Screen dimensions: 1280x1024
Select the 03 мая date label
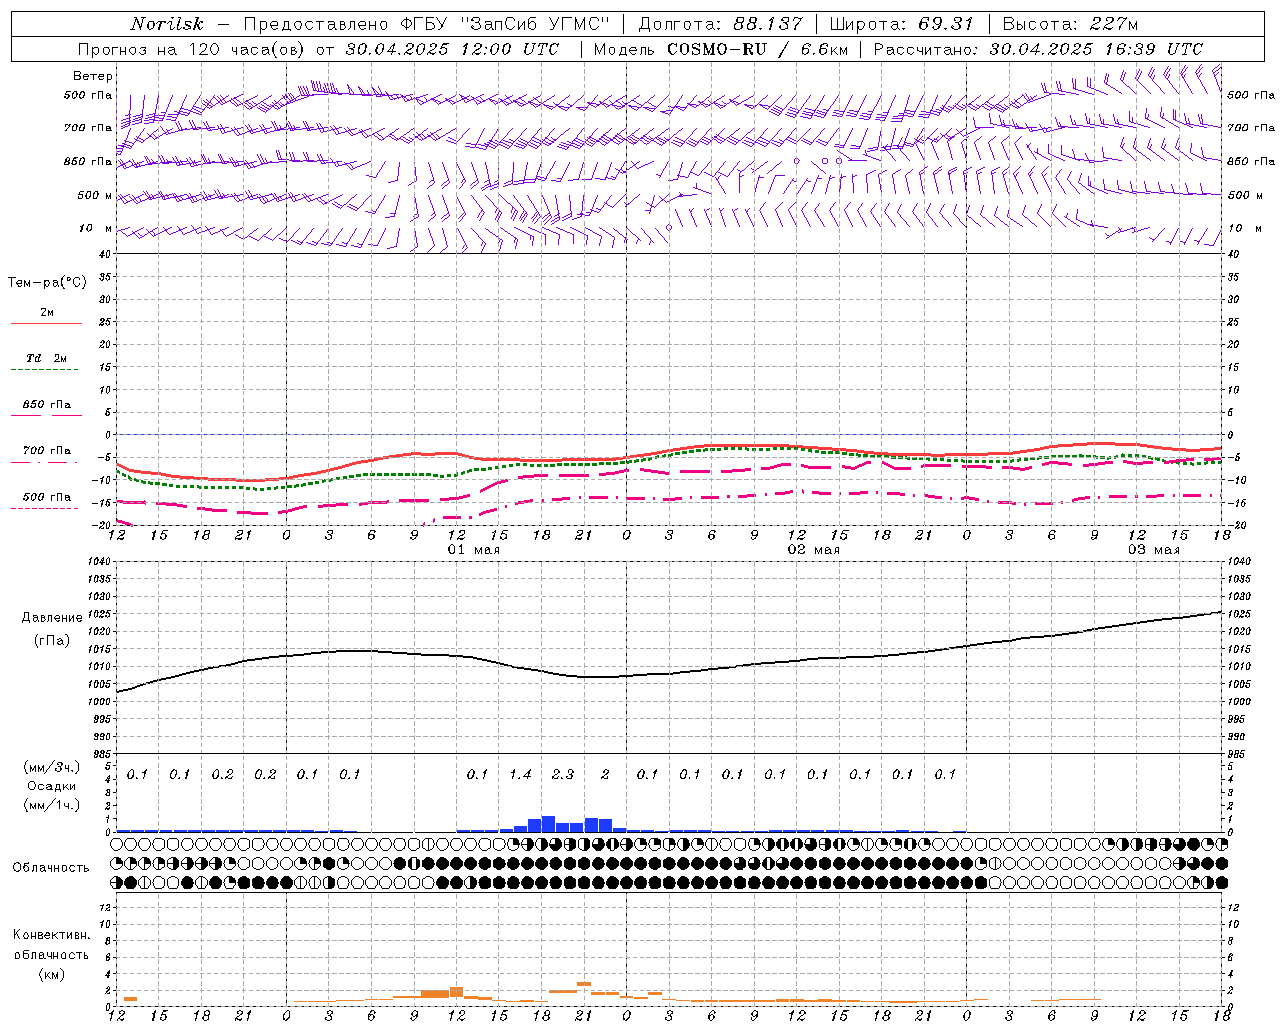click(1153, 550)
